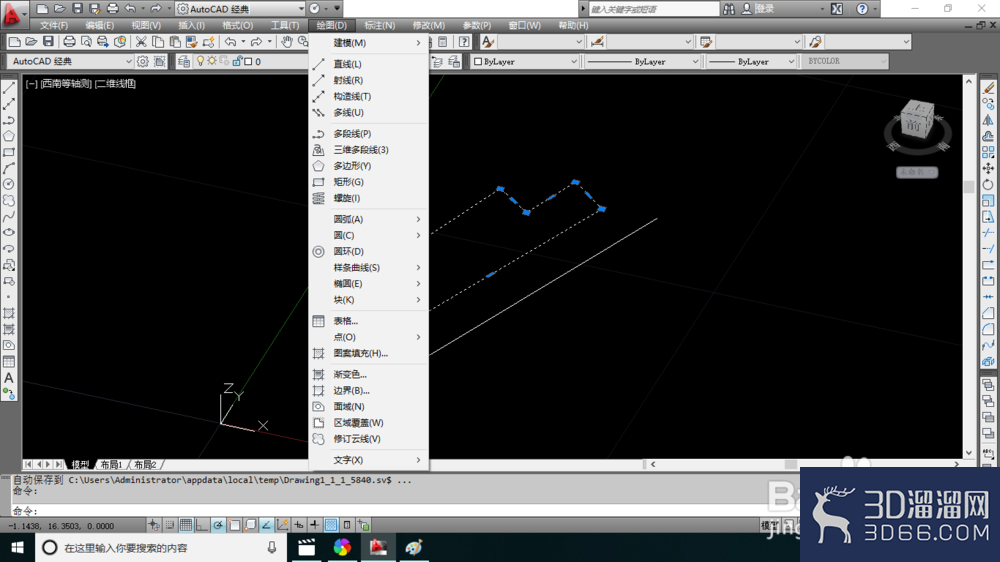
Task: Choose the Polygon tool in left toolbar
Action: click(x=9, y=136)
